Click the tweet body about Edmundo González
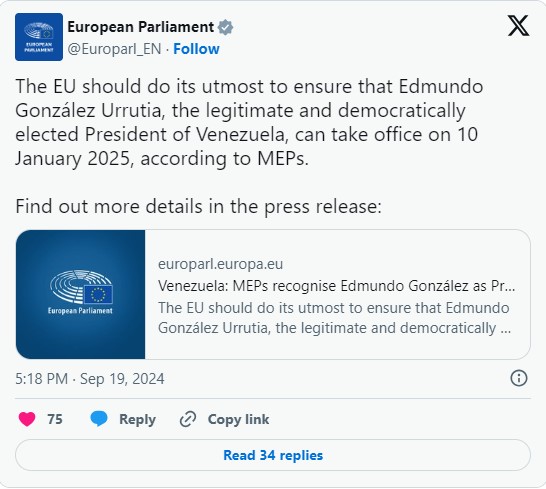This screenshot has width=546, height=489. tap(249, 122)
